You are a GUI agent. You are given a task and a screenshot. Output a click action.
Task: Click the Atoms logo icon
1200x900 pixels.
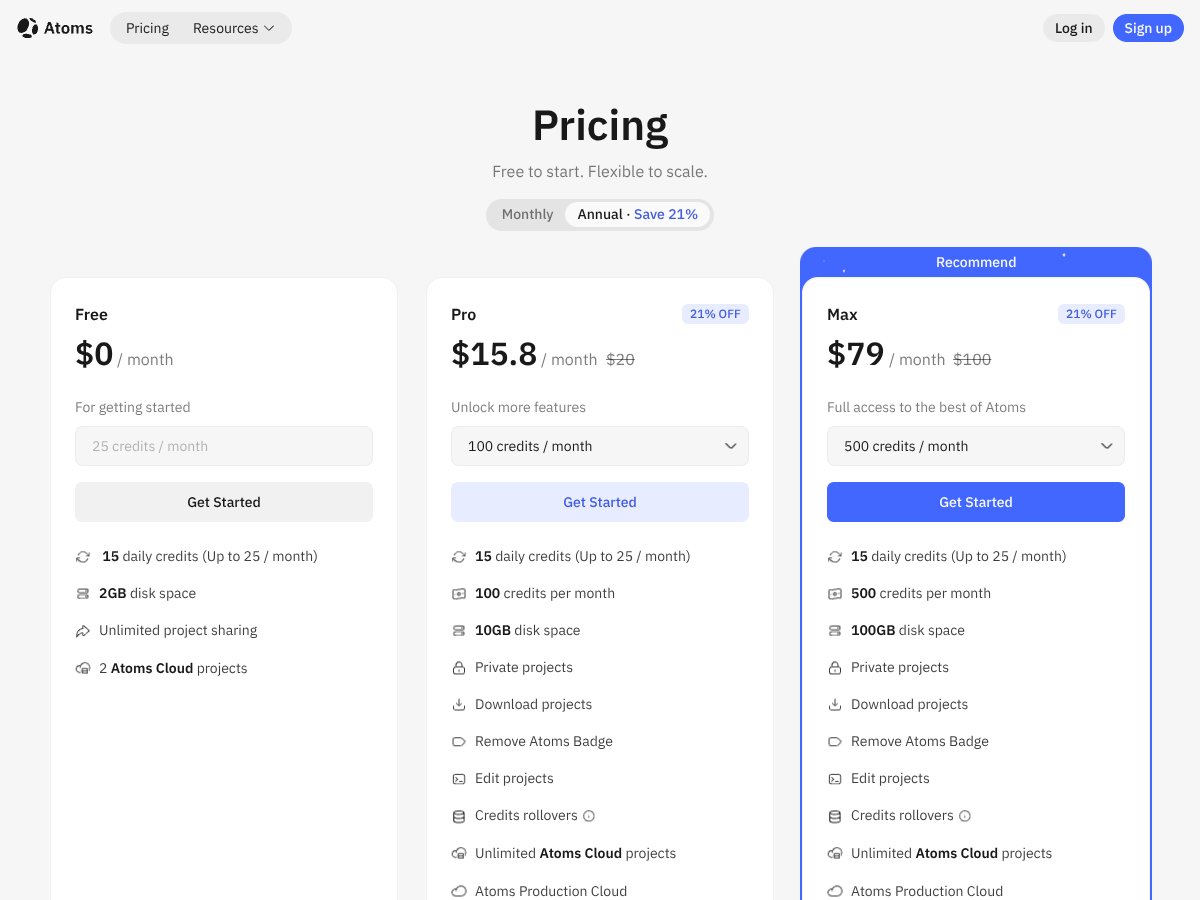pyautogui.click(x=28, y=28)
